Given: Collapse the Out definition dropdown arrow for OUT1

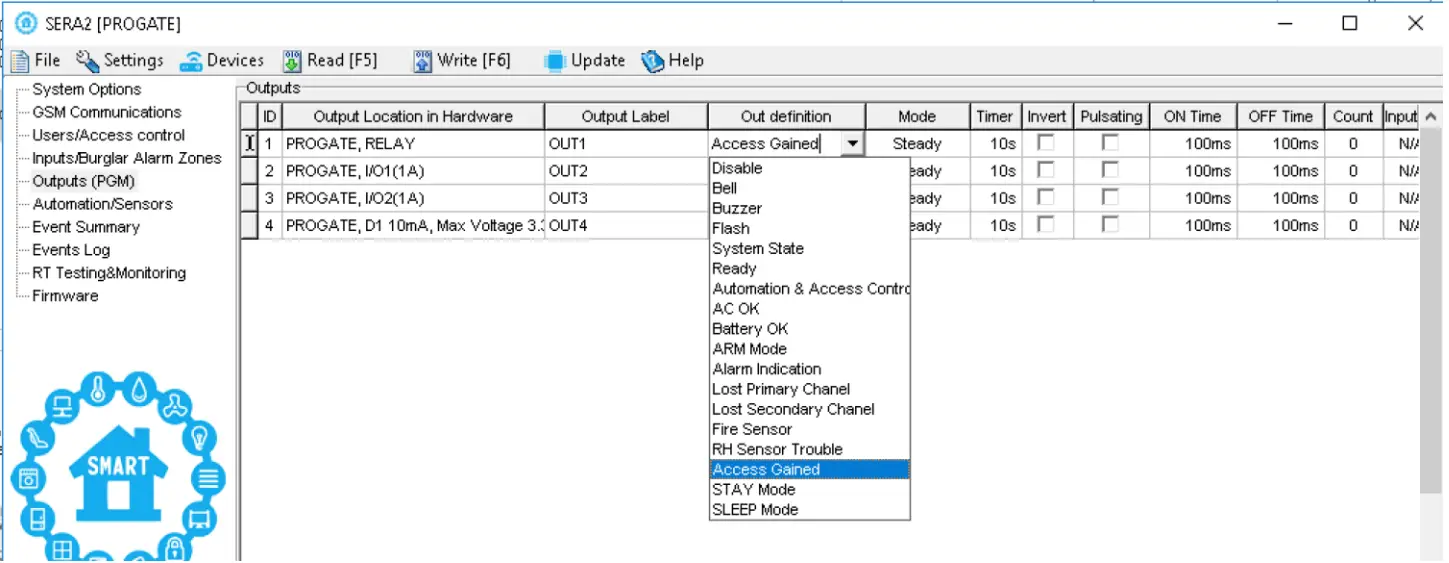Looking at the screenshot, I should point(852,144).
